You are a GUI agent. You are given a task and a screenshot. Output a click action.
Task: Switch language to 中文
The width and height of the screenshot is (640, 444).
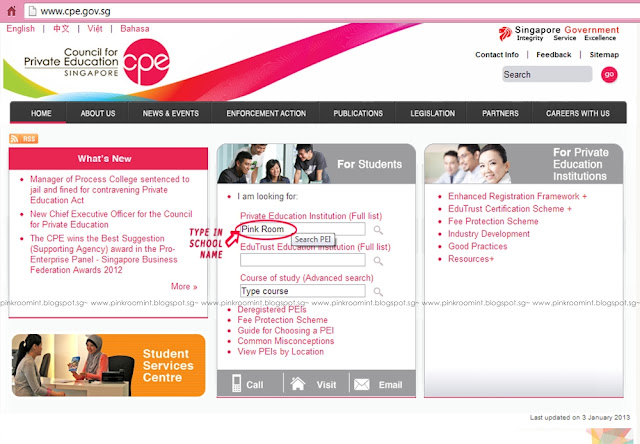point(61,29)
